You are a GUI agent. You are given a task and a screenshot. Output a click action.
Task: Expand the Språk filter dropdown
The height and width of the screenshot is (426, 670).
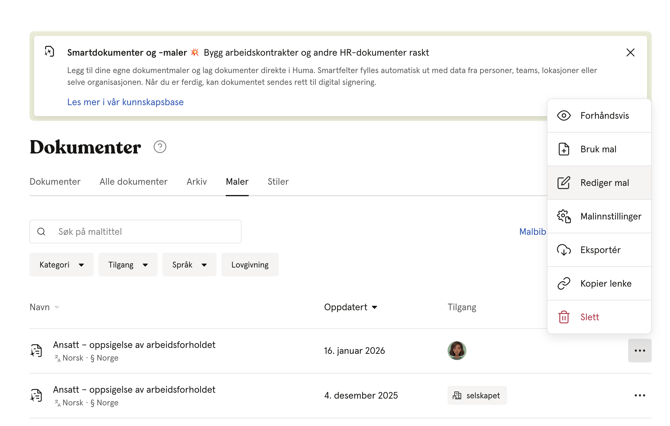pos(189,264)
